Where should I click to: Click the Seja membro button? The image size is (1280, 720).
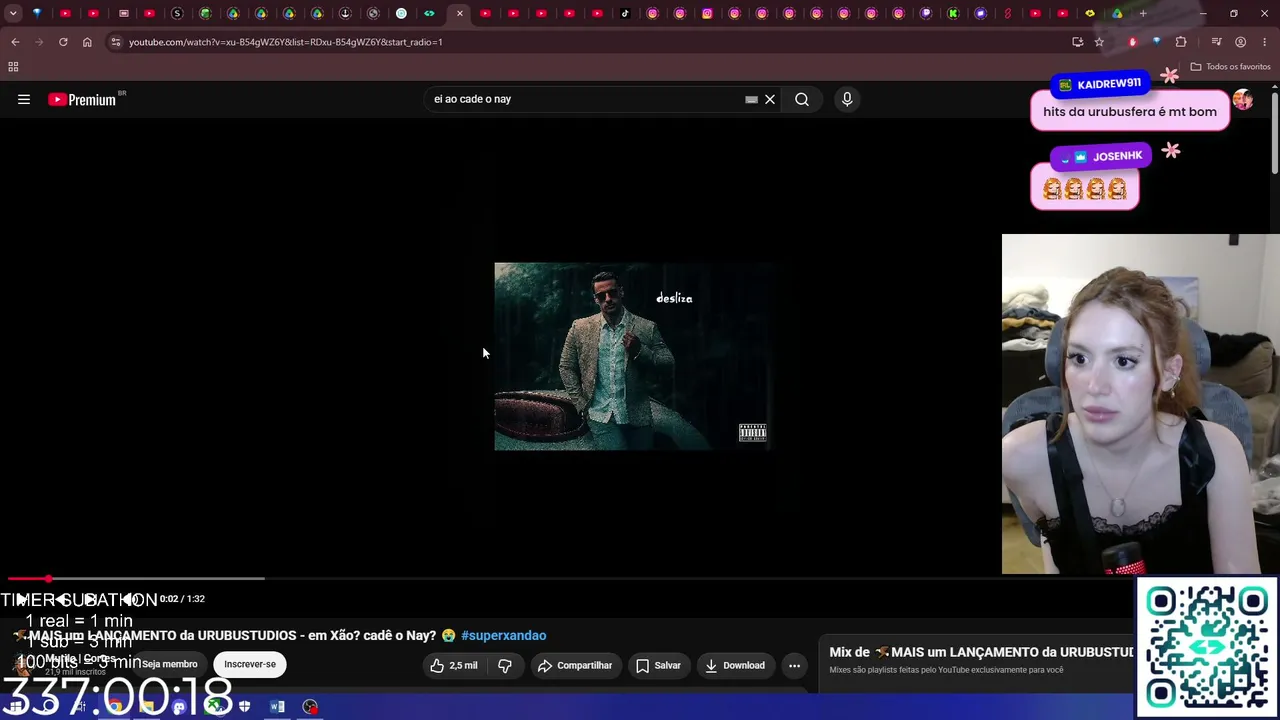coord(170,664)
